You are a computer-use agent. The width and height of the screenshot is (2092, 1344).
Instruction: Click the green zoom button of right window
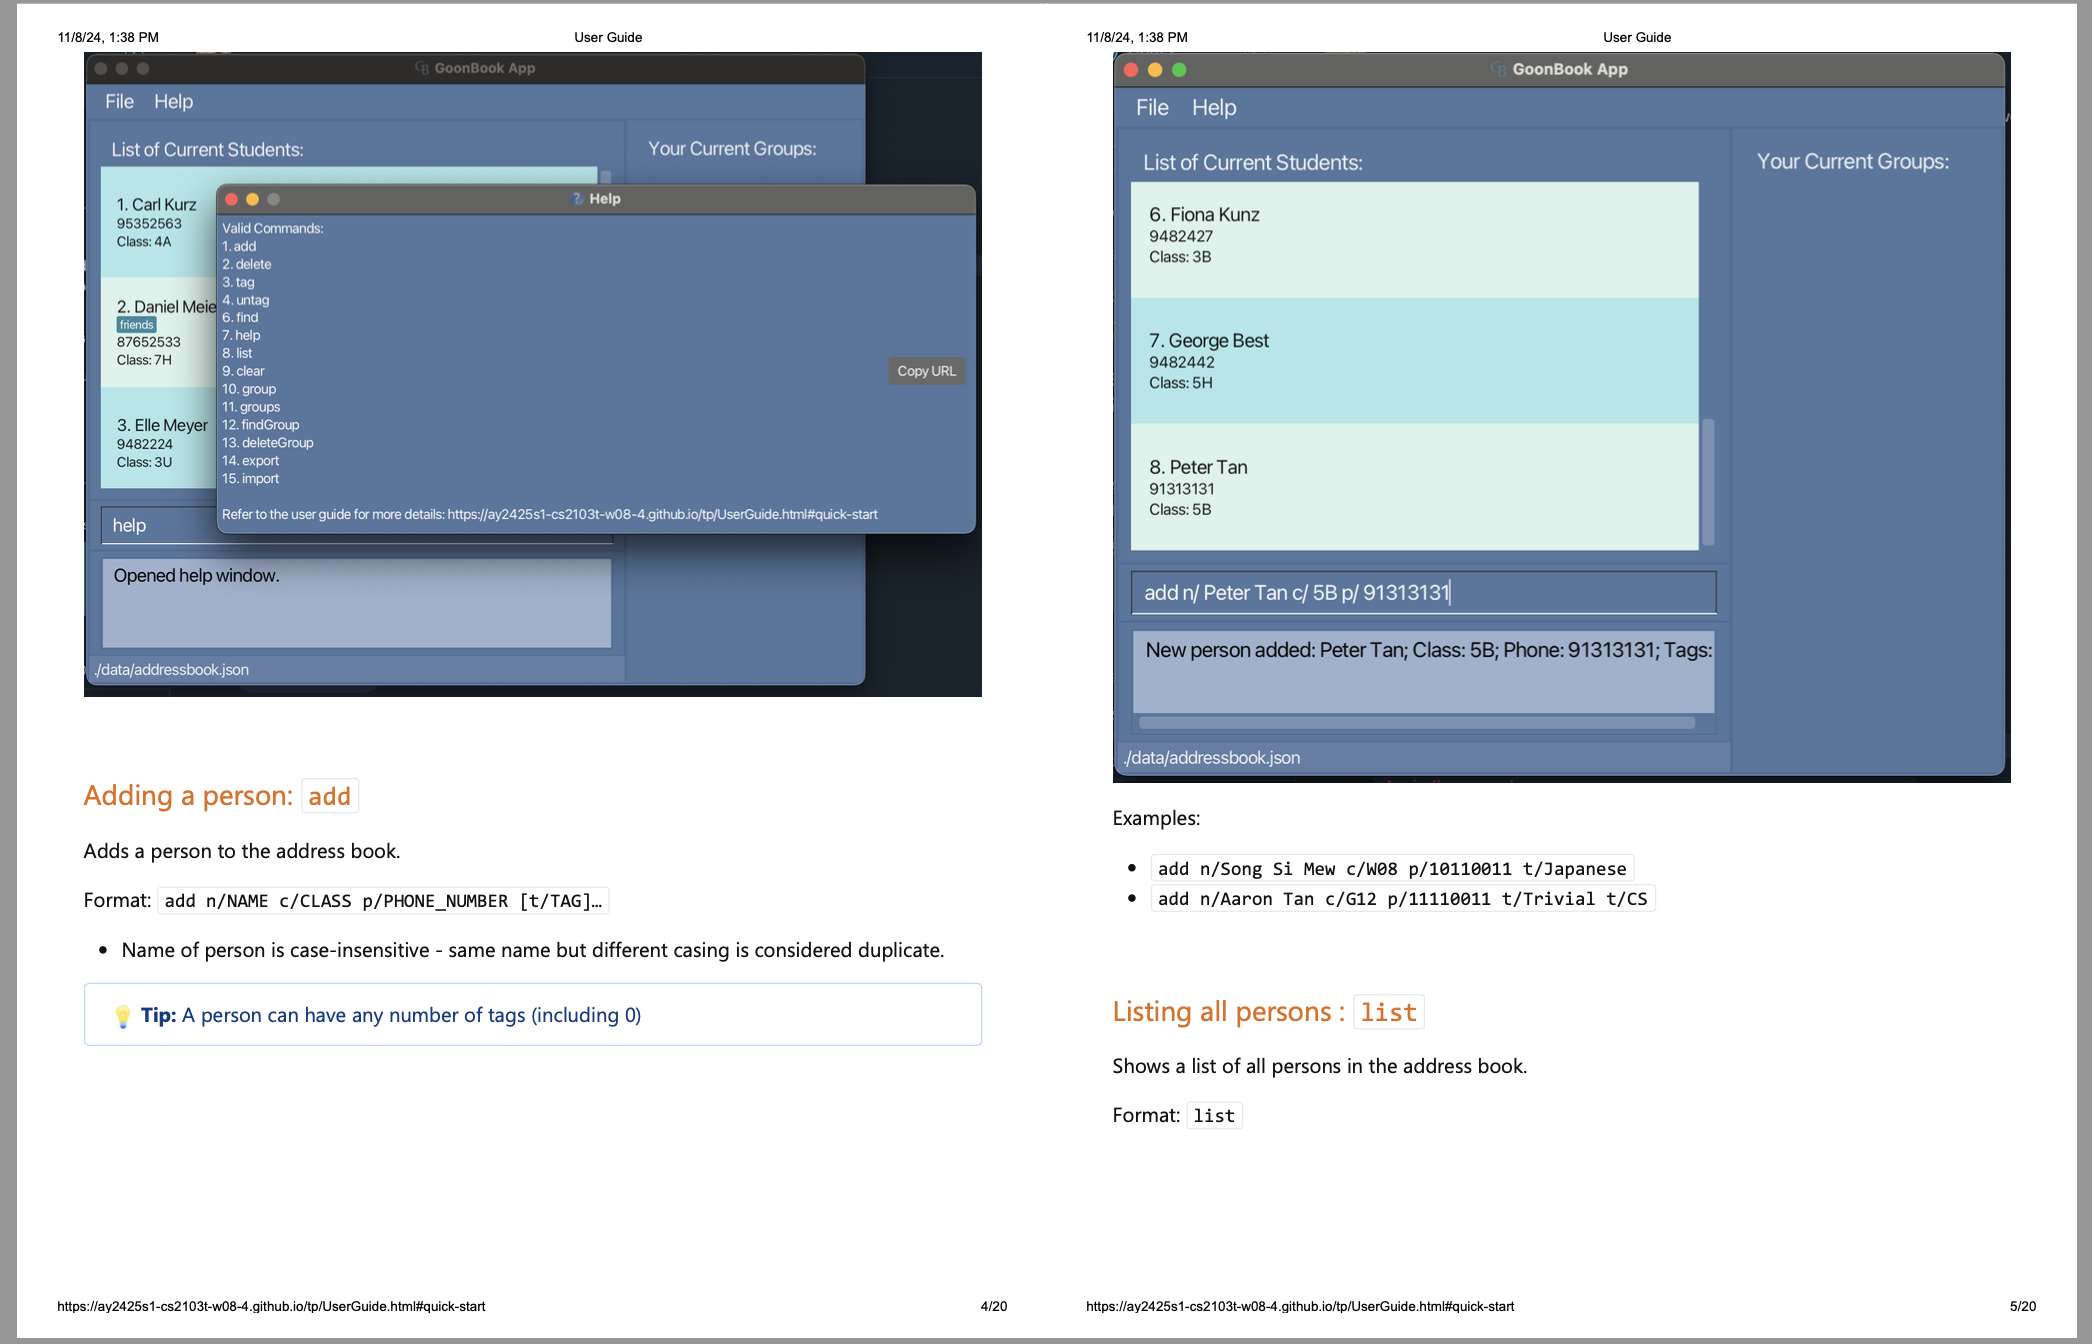1179,70
